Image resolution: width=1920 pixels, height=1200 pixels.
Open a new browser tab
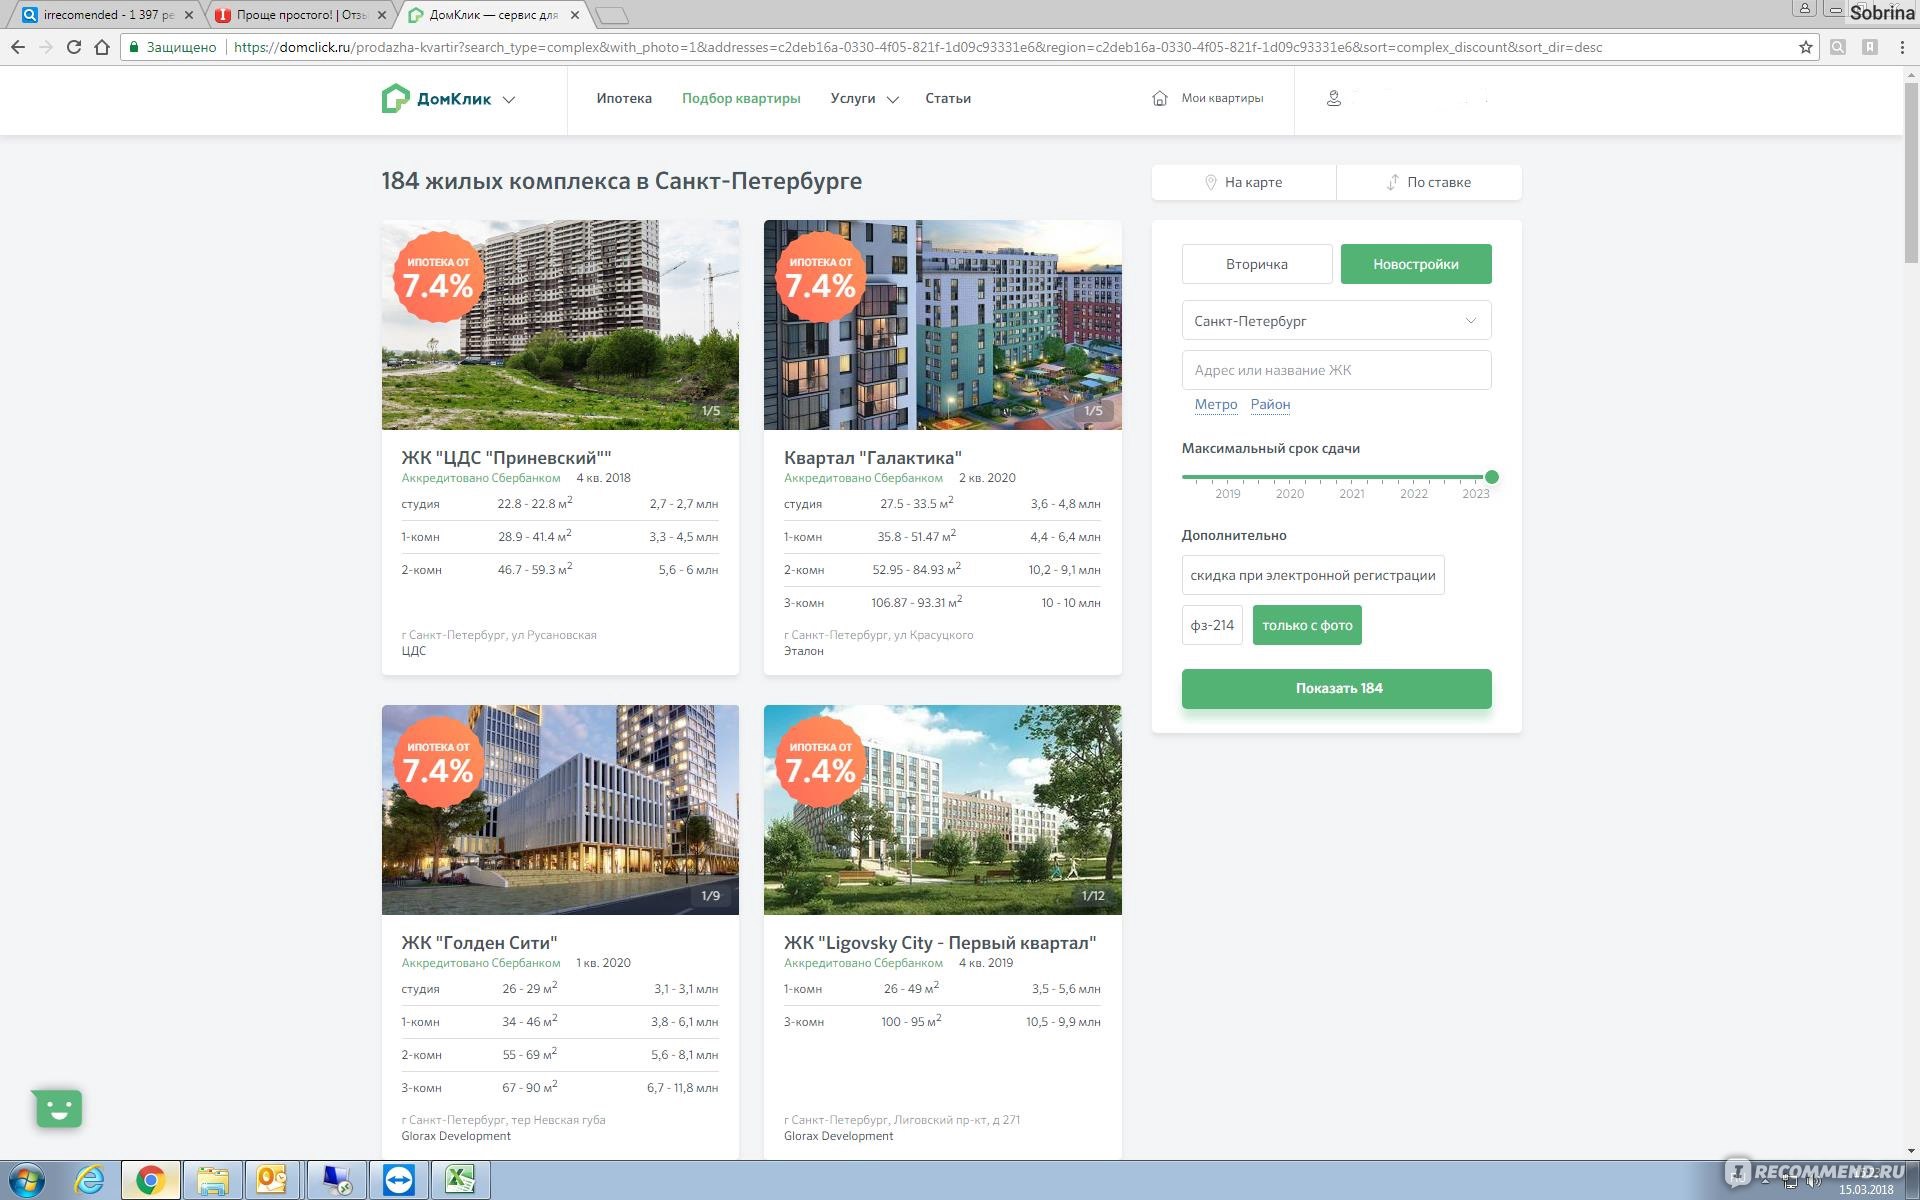click(x=611, y=15)
